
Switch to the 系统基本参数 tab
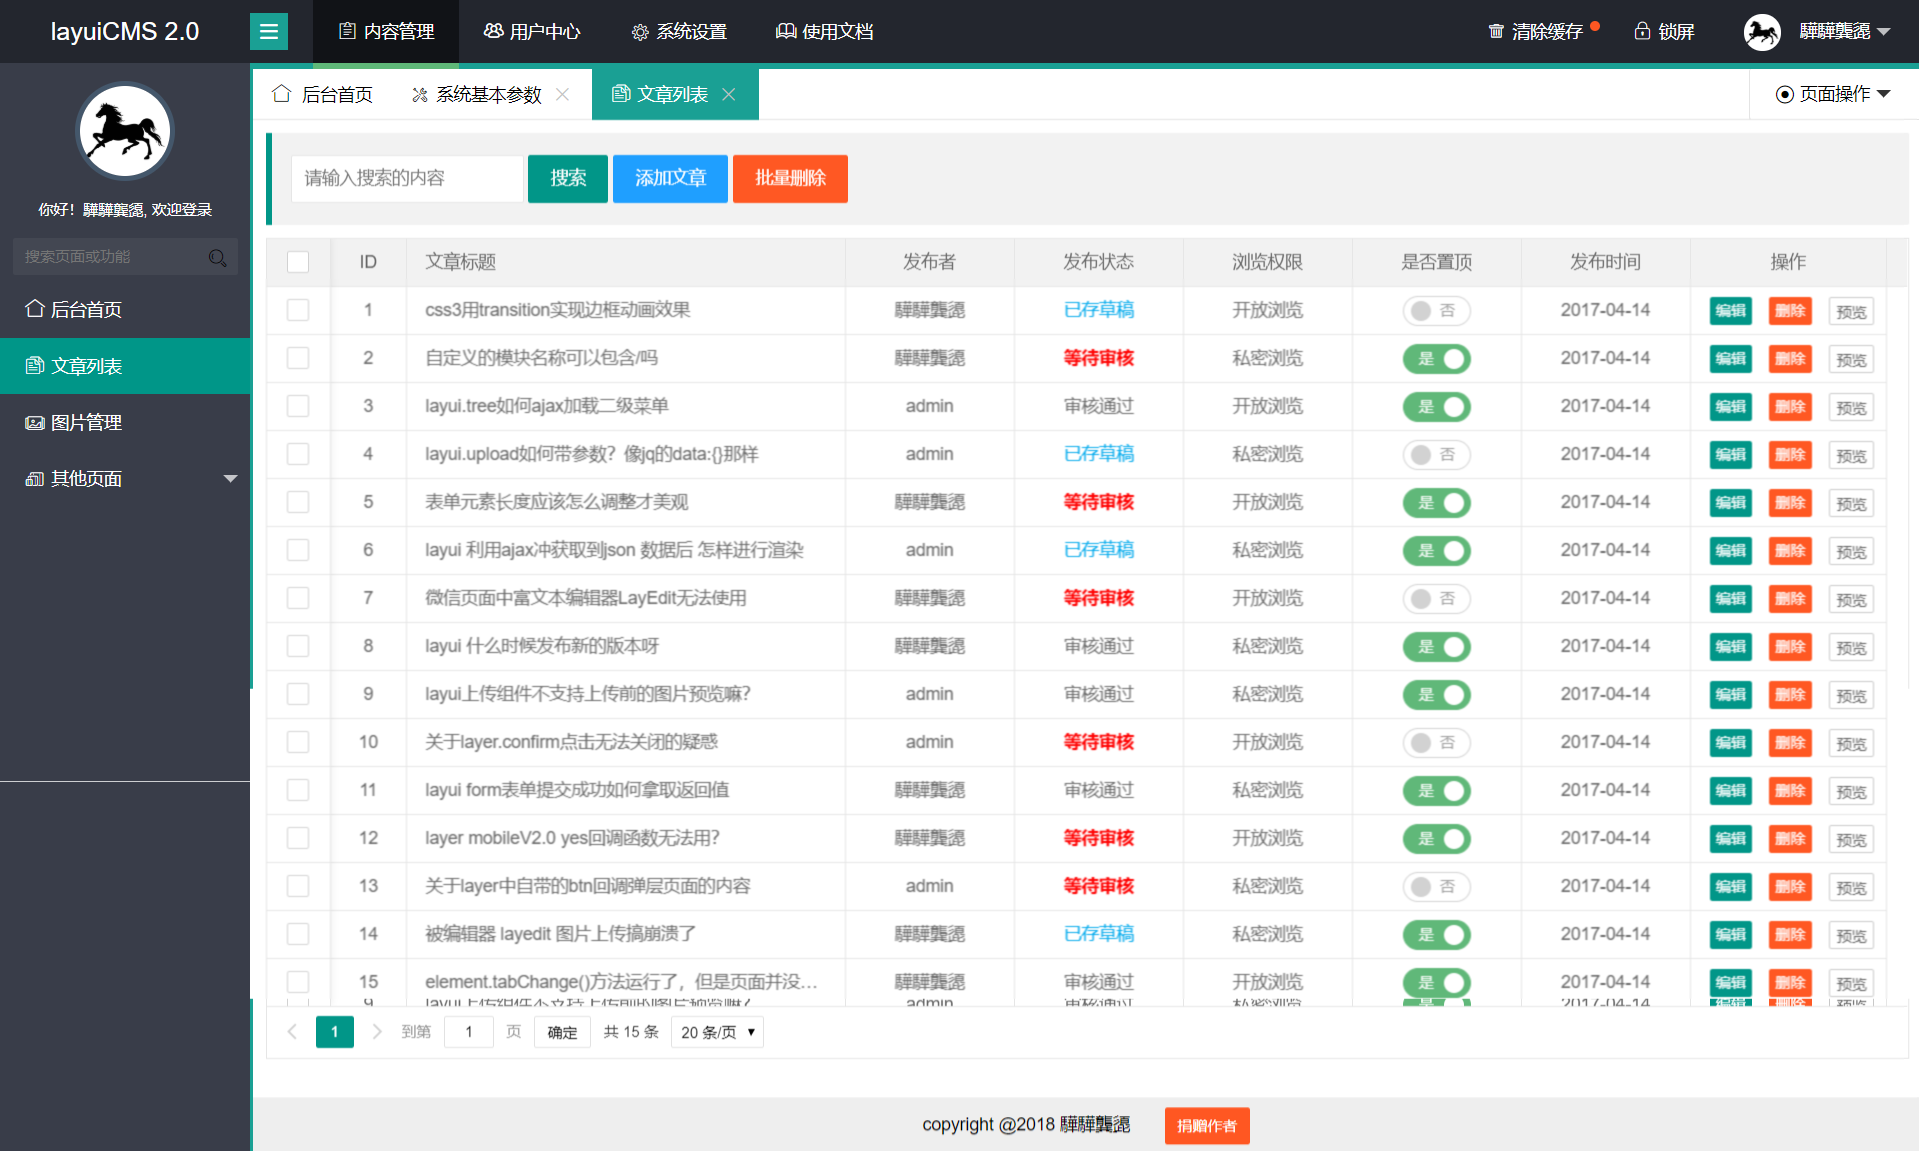[x=487, y=94]
